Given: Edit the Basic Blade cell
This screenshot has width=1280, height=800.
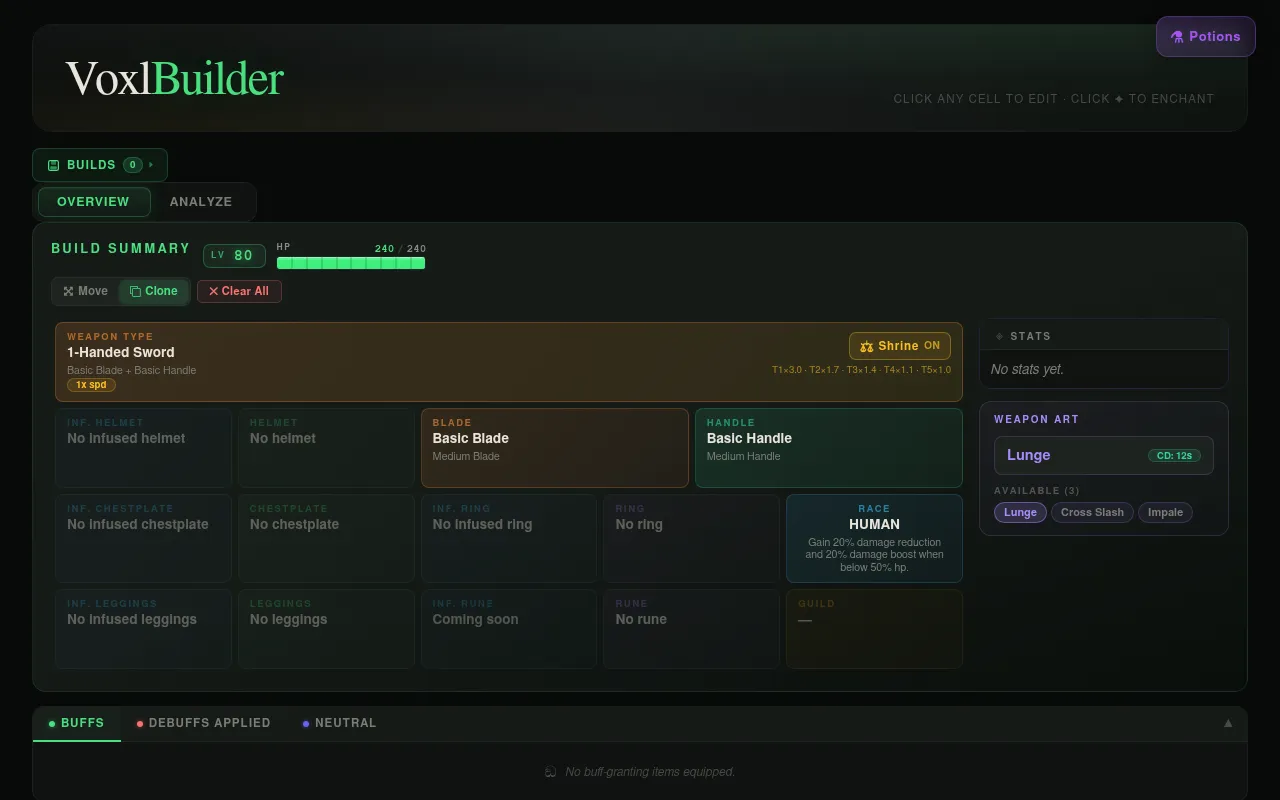Looking at the screenshot, I should (555, 448).
